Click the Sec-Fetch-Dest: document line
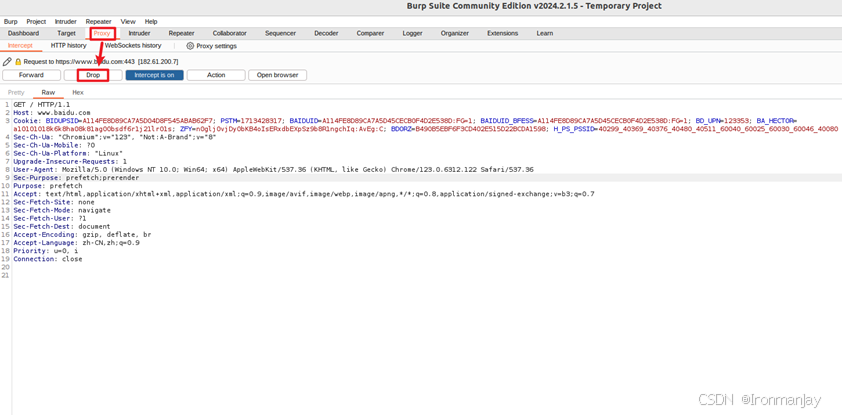The height and width of the screenshot is (415, 842). point(62,227)
